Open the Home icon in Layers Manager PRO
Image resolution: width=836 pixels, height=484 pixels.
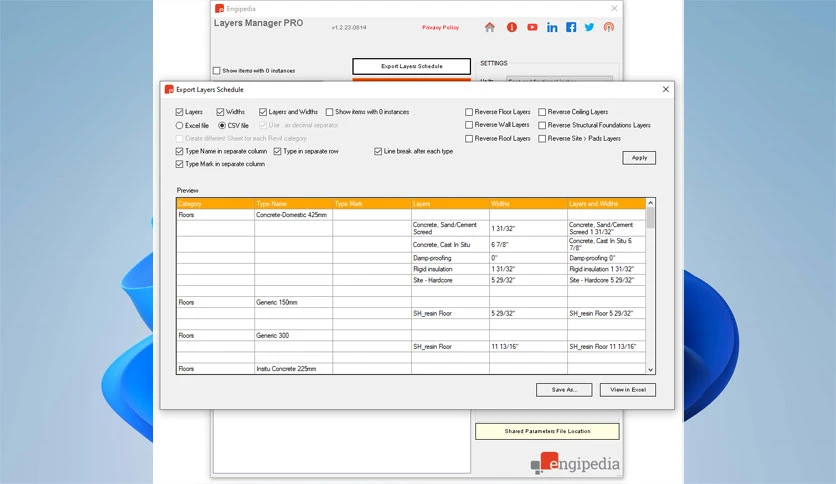point(489,27)
